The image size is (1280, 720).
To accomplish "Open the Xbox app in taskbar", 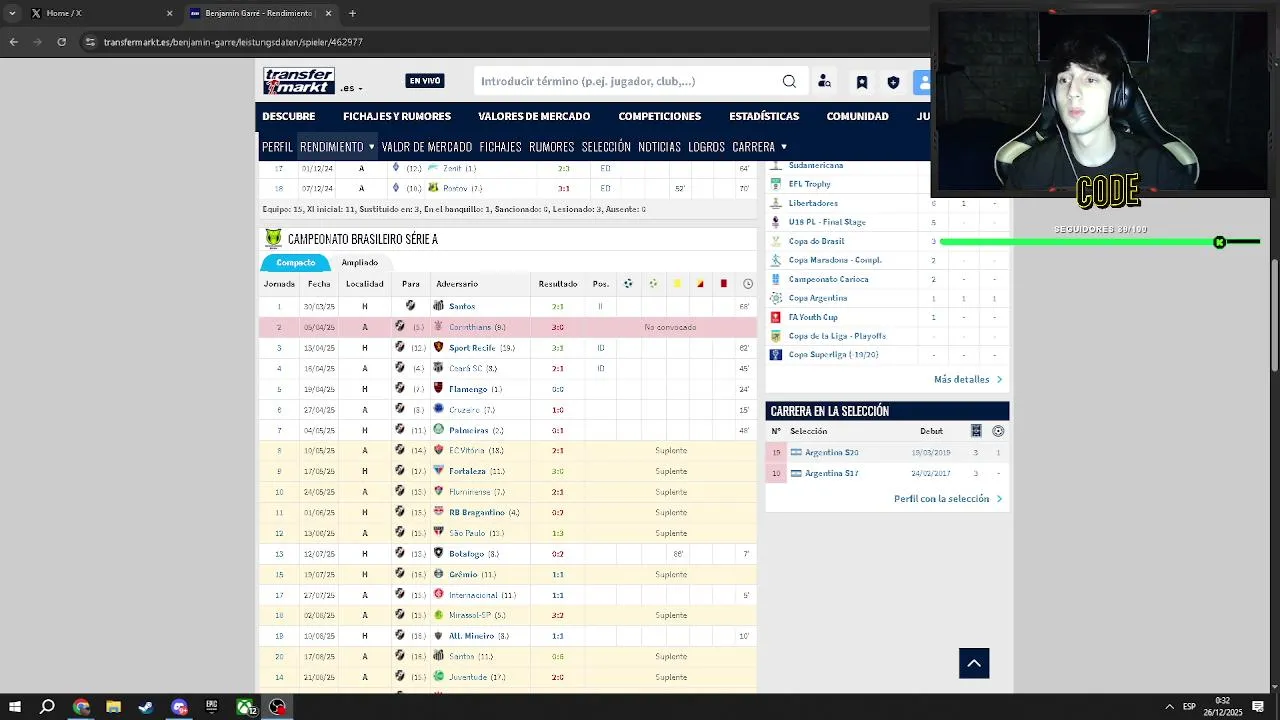I will 245,707.
